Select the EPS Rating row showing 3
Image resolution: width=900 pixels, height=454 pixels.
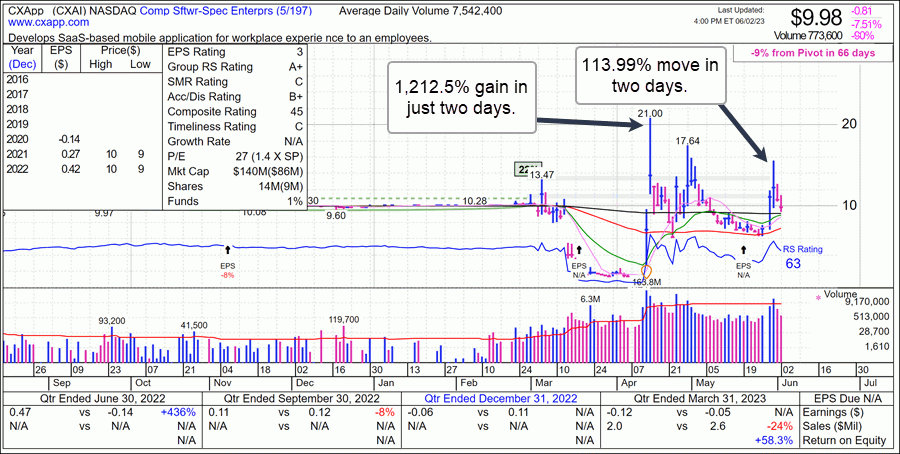[x=234, y=52]
